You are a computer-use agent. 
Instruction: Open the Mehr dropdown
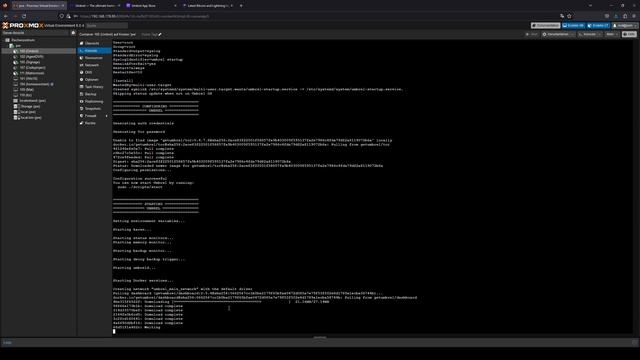[611, 35]
